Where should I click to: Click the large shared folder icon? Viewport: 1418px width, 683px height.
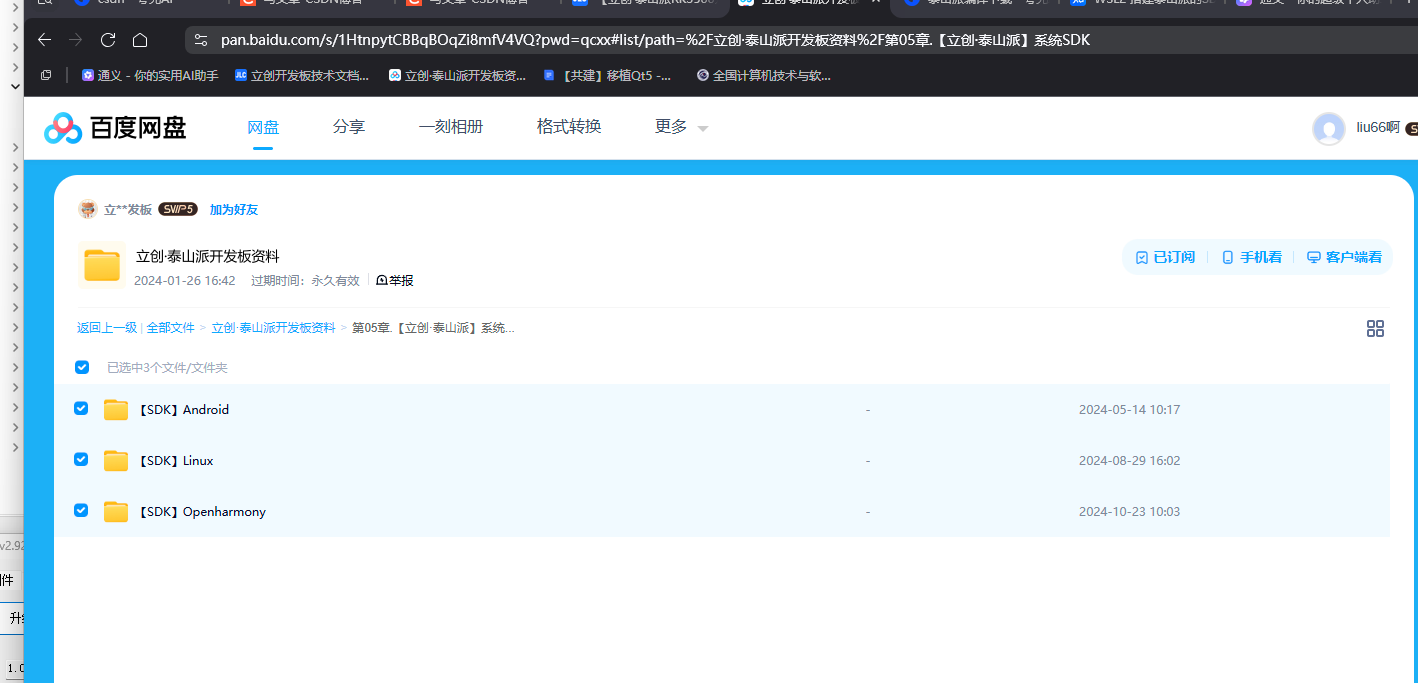pyautogui.click(x=102, y=266)
